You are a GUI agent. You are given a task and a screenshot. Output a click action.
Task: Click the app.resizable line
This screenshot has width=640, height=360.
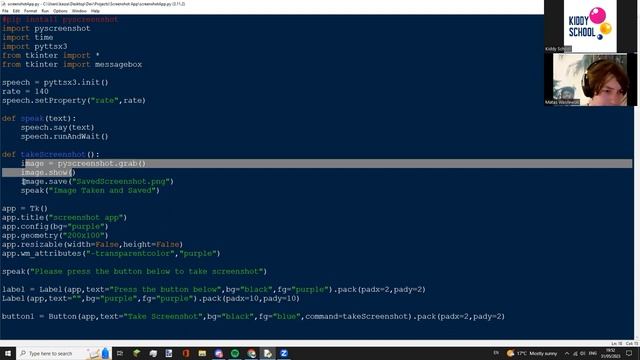pos(92,244)
